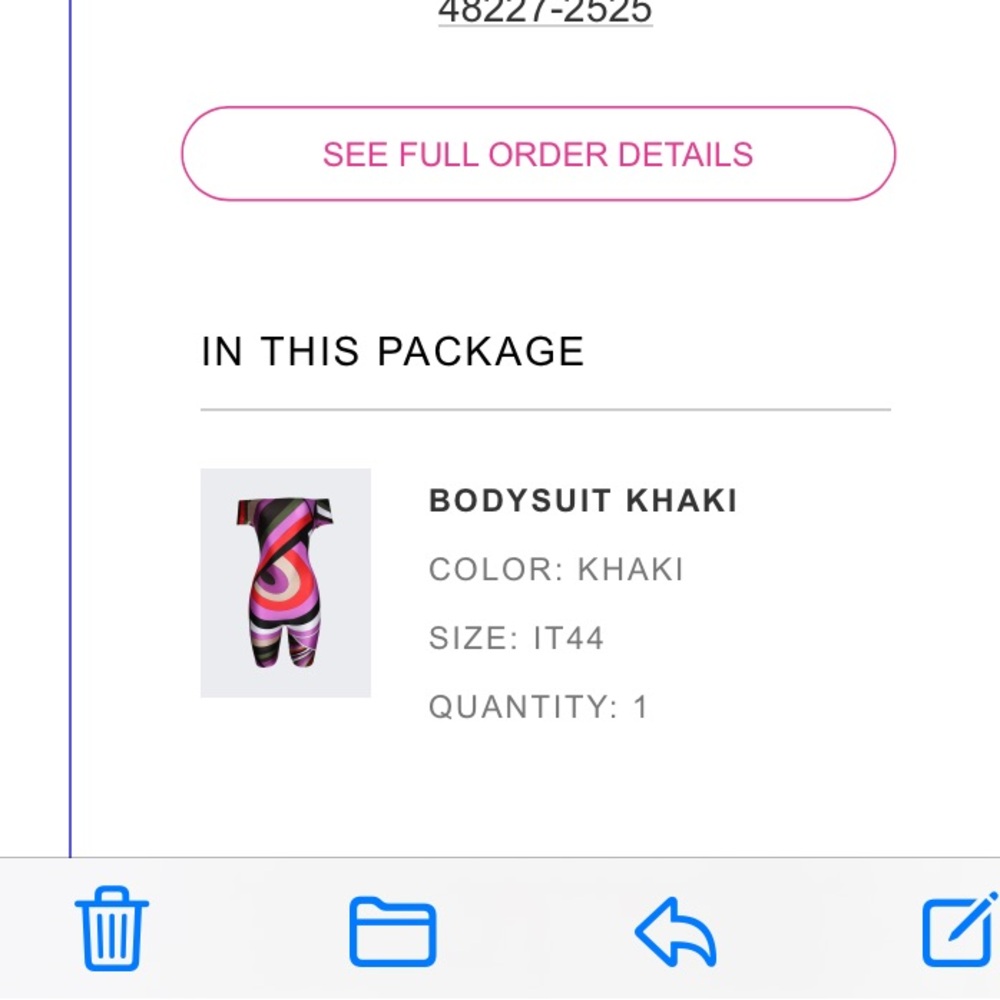Image resolution: width=1000 pixels, height=1000 pixels.
Task: Tap the word BODYSUIT in product name
Action: pyautogui.click(x=519, y=500)
